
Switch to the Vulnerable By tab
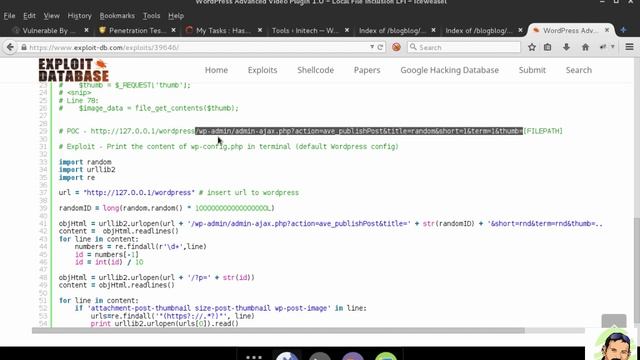click(x=49, y=31)
